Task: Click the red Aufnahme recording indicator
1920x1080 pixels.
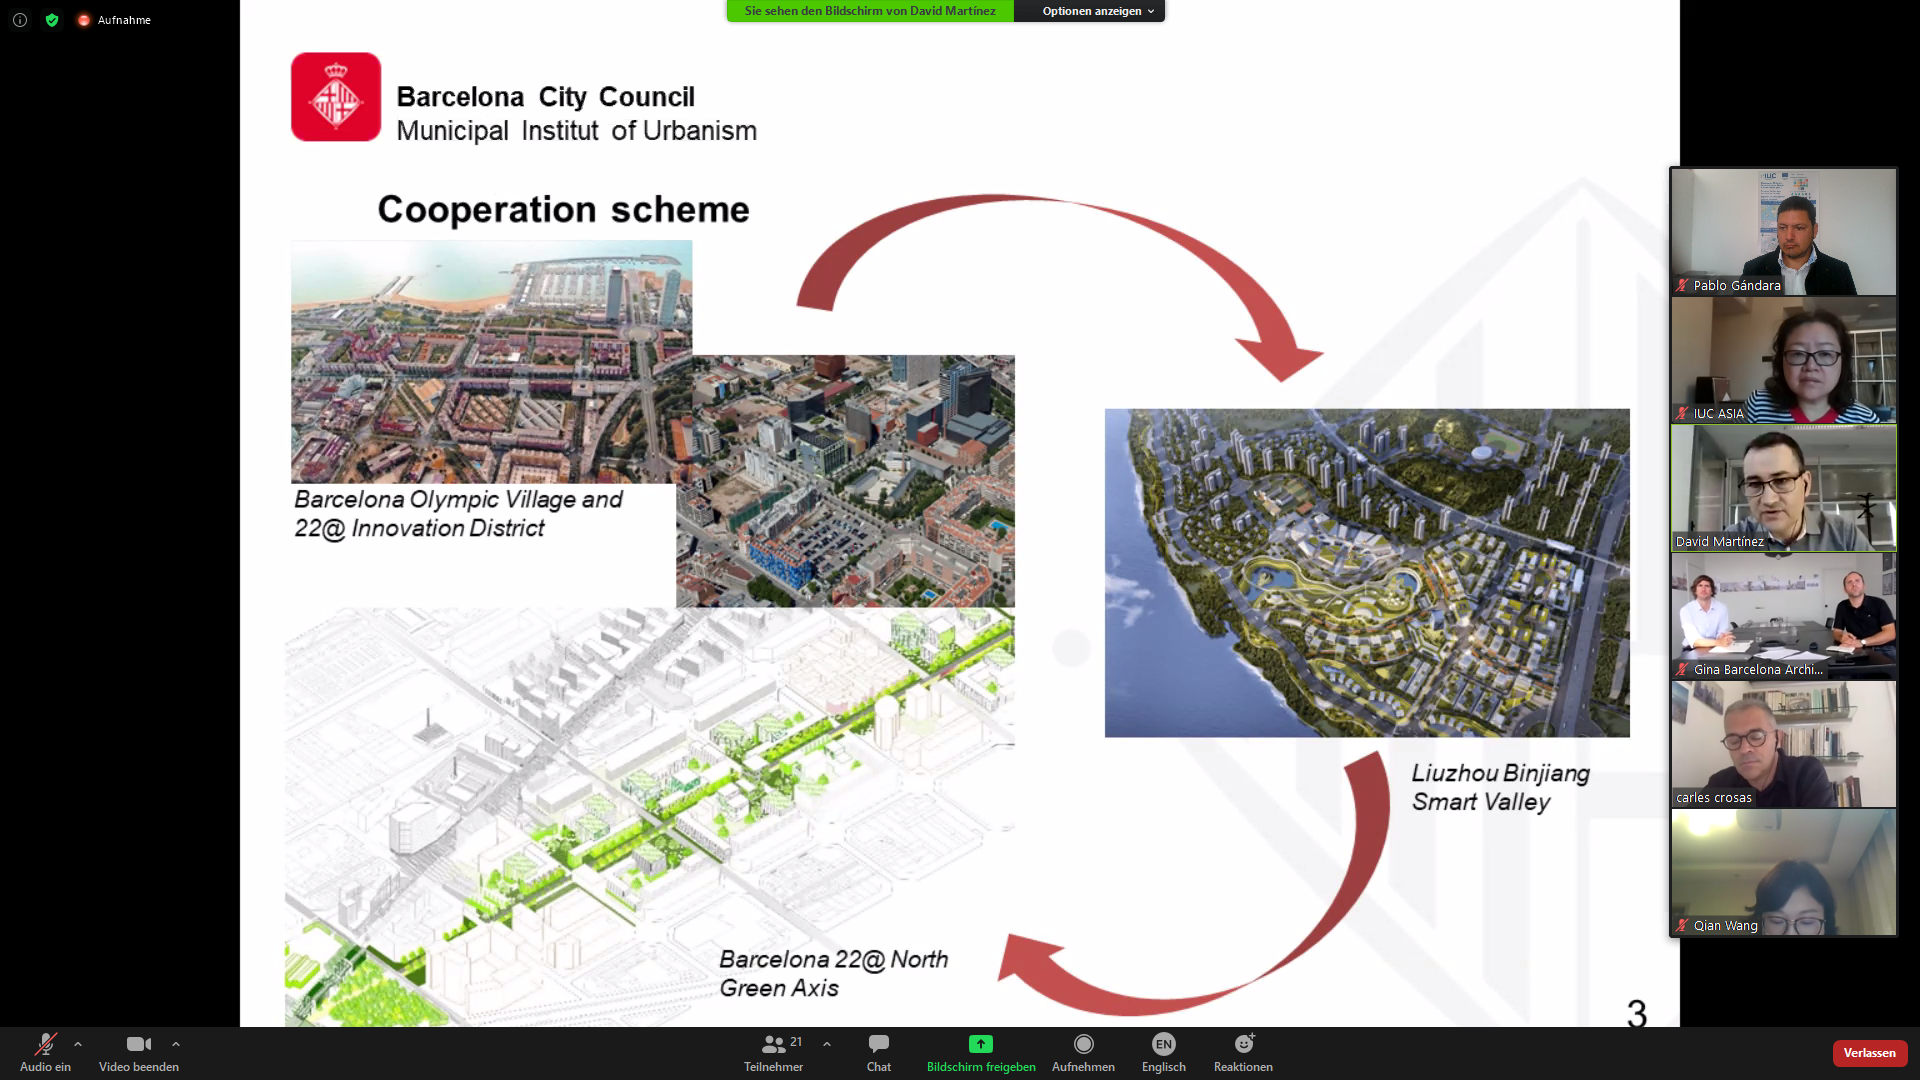Action: (84, 20)
